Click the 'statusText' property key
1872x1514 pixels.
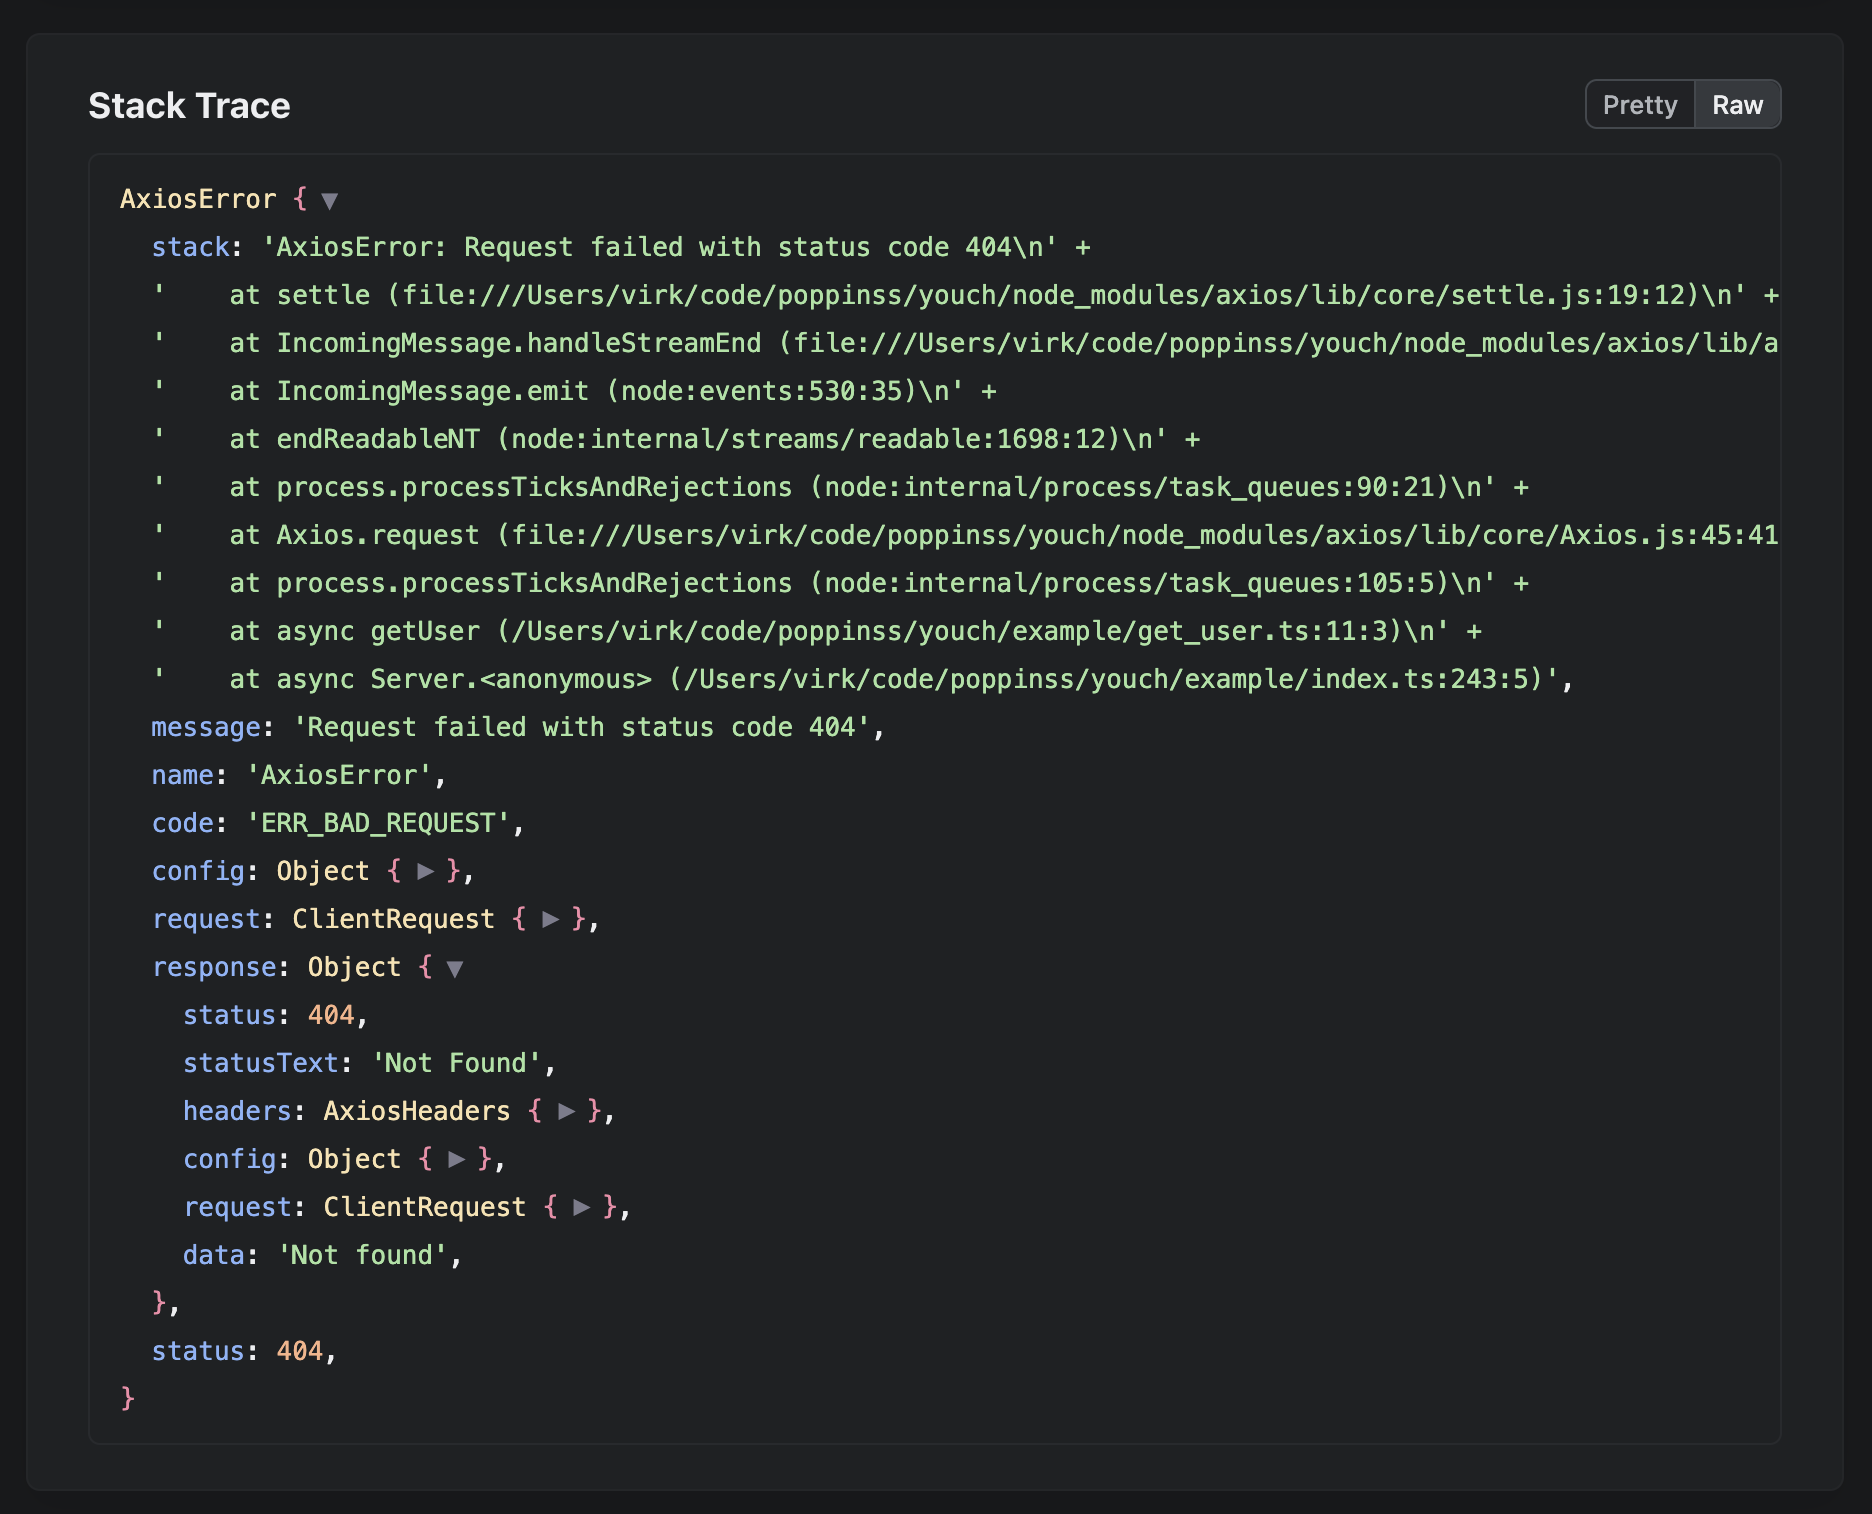click(x=261, y=1063)
